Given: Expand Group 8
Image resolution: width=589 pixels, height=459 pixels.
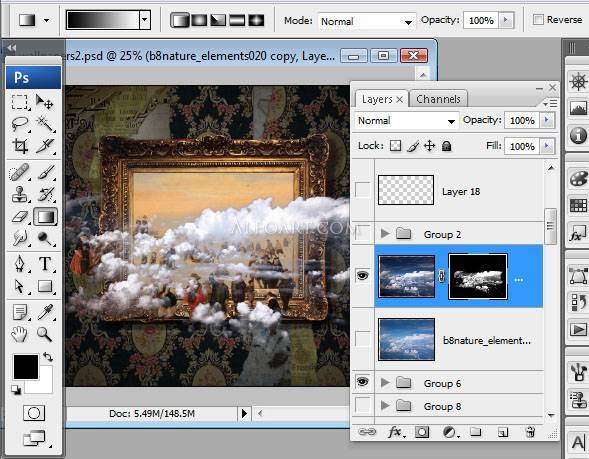Looking at the screenshot, I should pyautogui.click(x=384, y=406).
